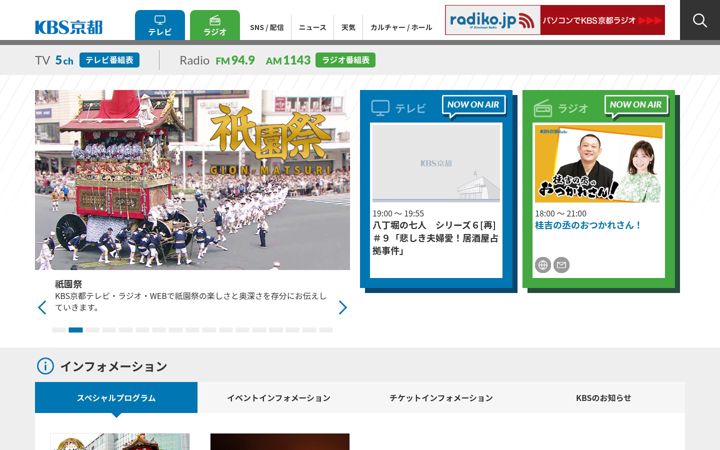Screen dimensions: 720x450
Task: Open the ラジオ番組表 button
Action: point(345,60)
